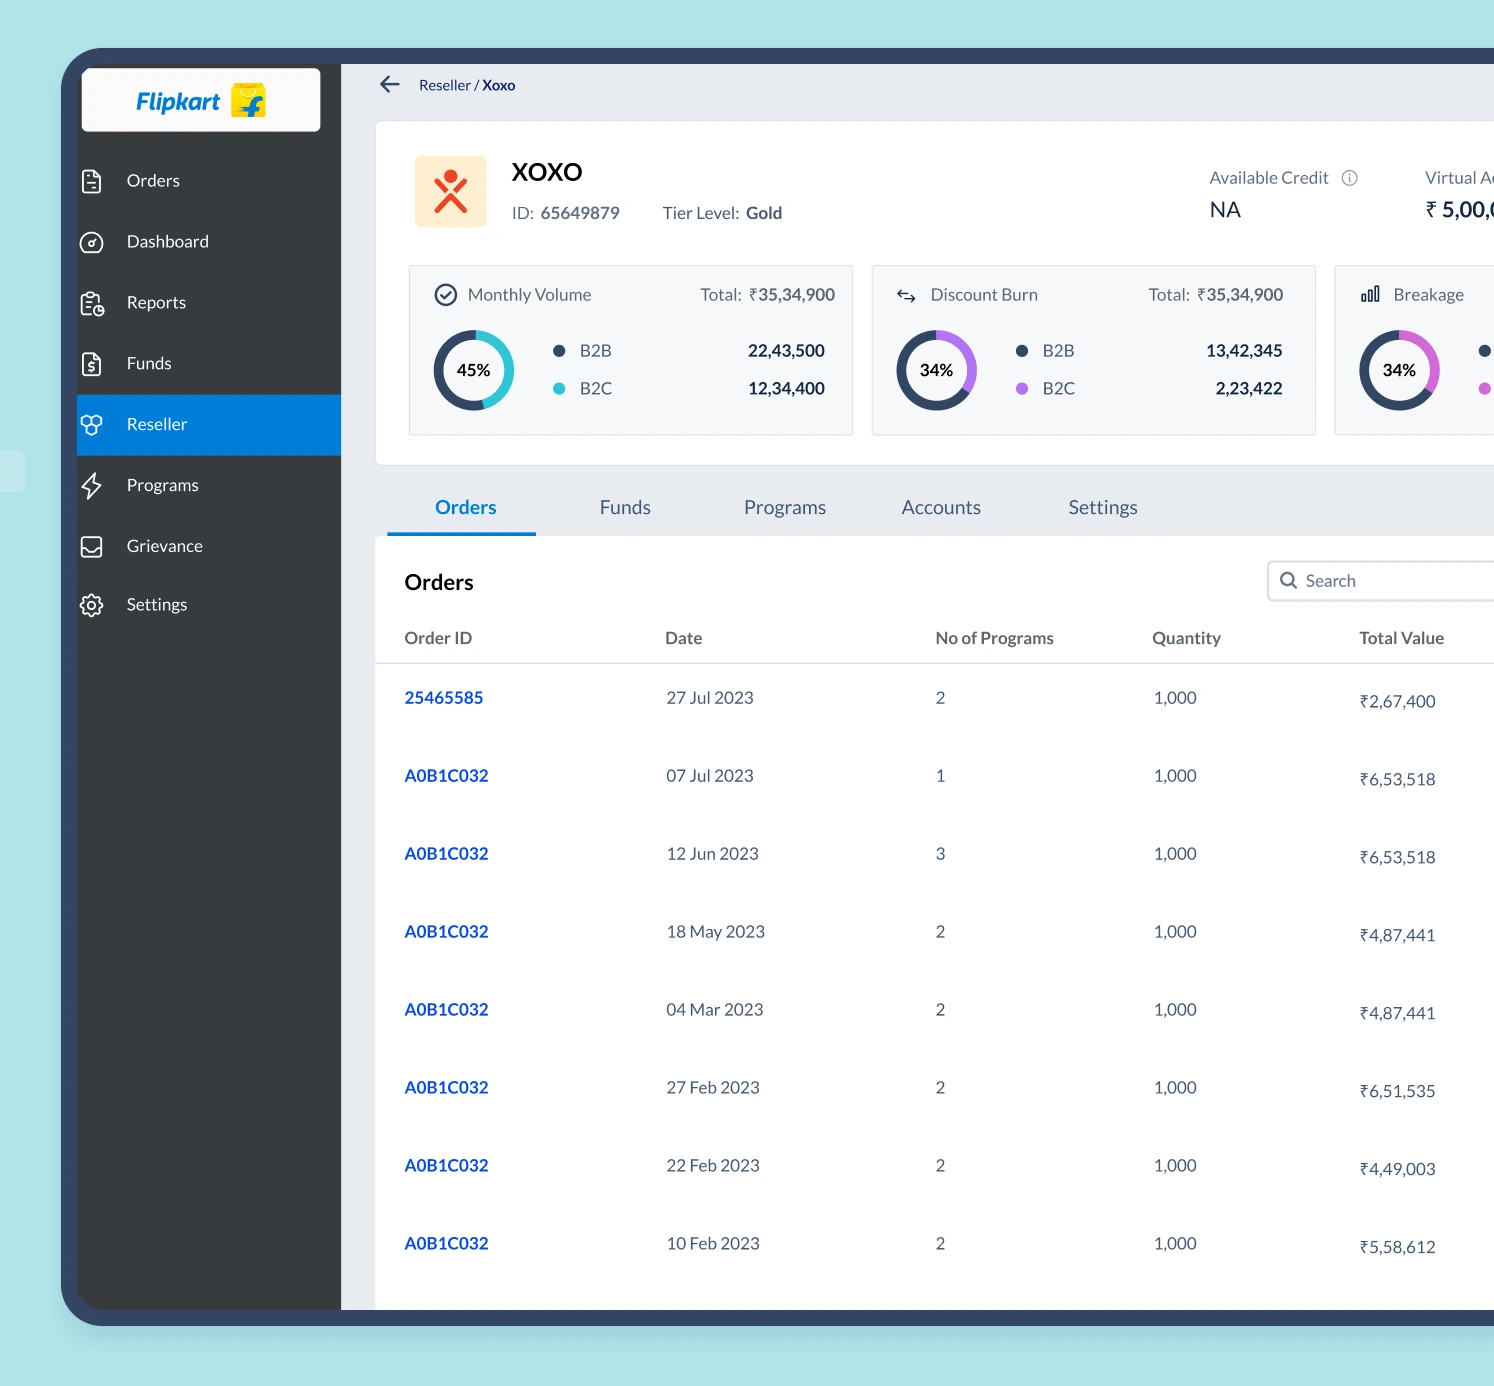Open the order dated 12 Jun 2023
1494x1386 pixels.
(446, 854)
